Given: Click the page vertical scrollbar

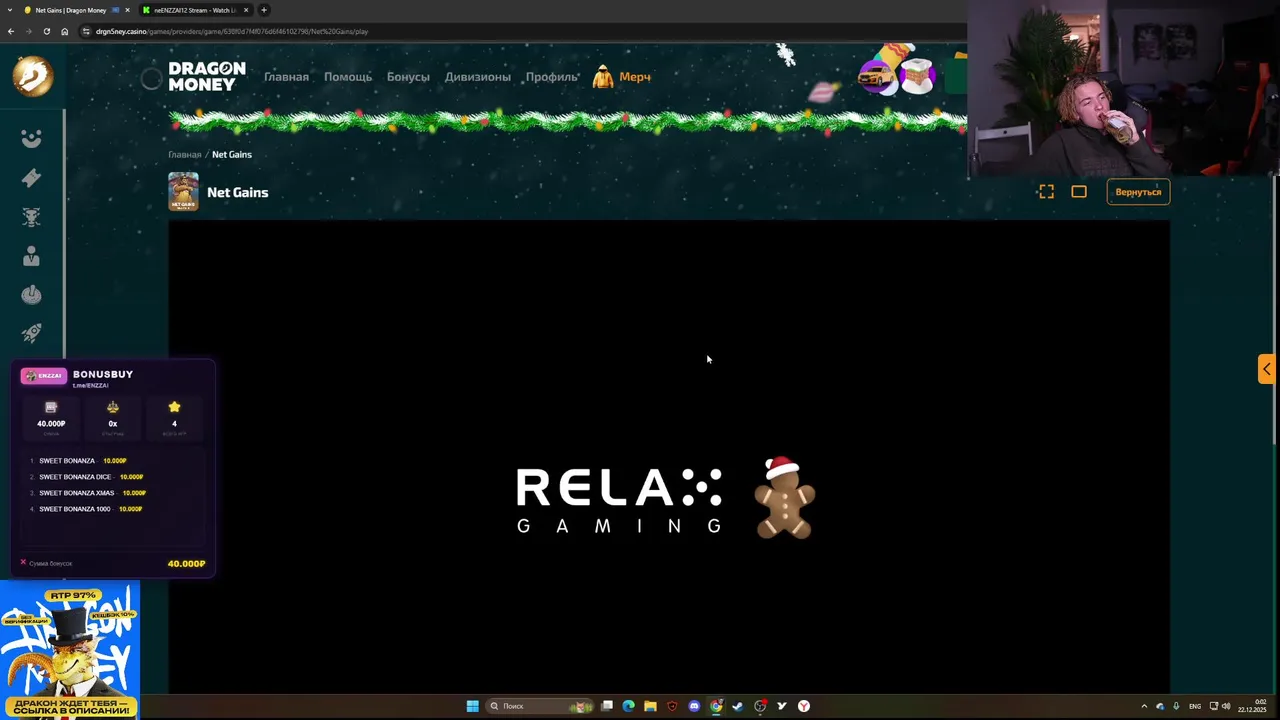Looking at the screenshot, I should (1275, 312).
